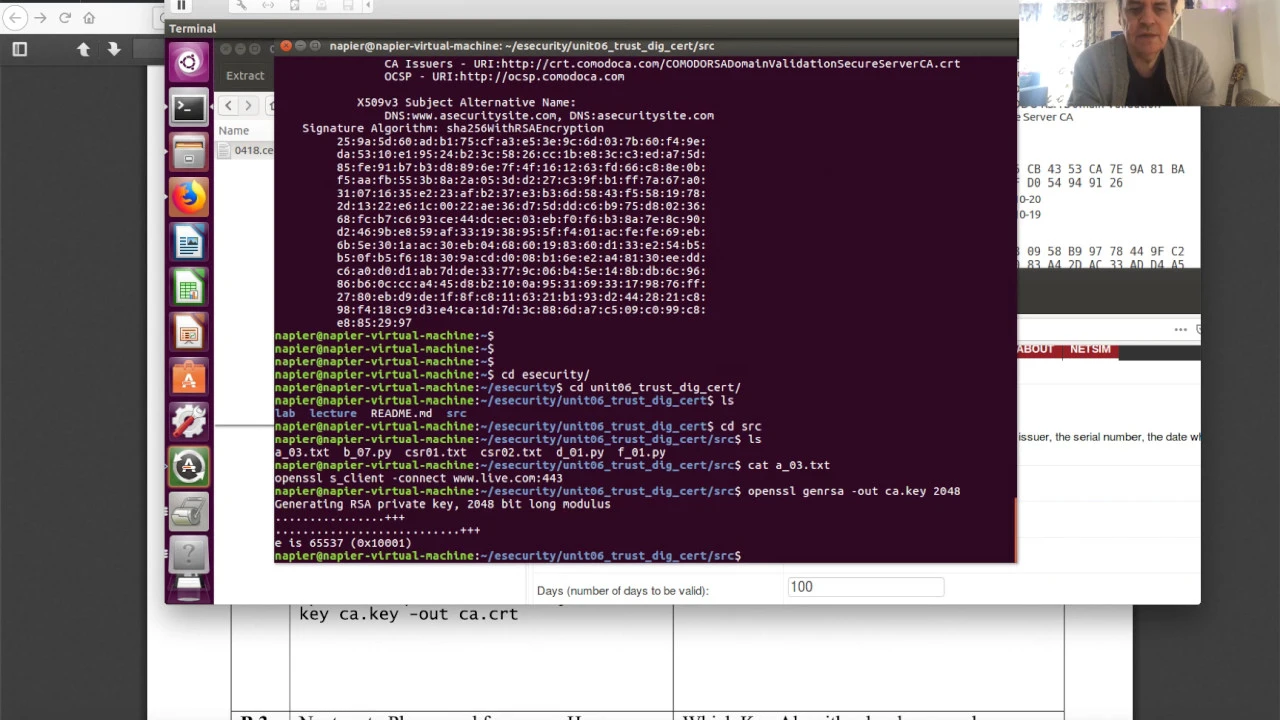Viewport: 1280px width, 720px height.
Task: Toggle the sidebar panel in PDF viewer
Action: (19, 49)
